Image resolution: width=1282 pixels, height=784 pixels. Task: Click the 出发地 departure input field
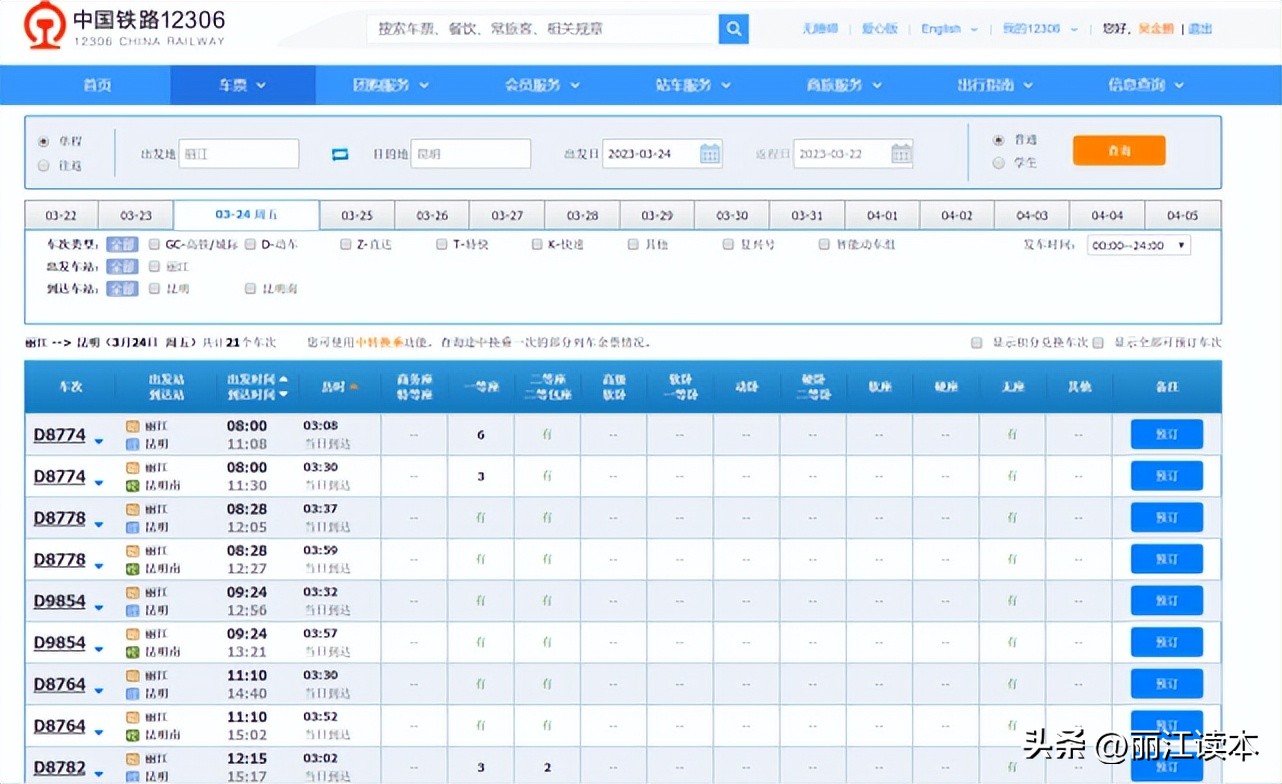pos(238,153)
